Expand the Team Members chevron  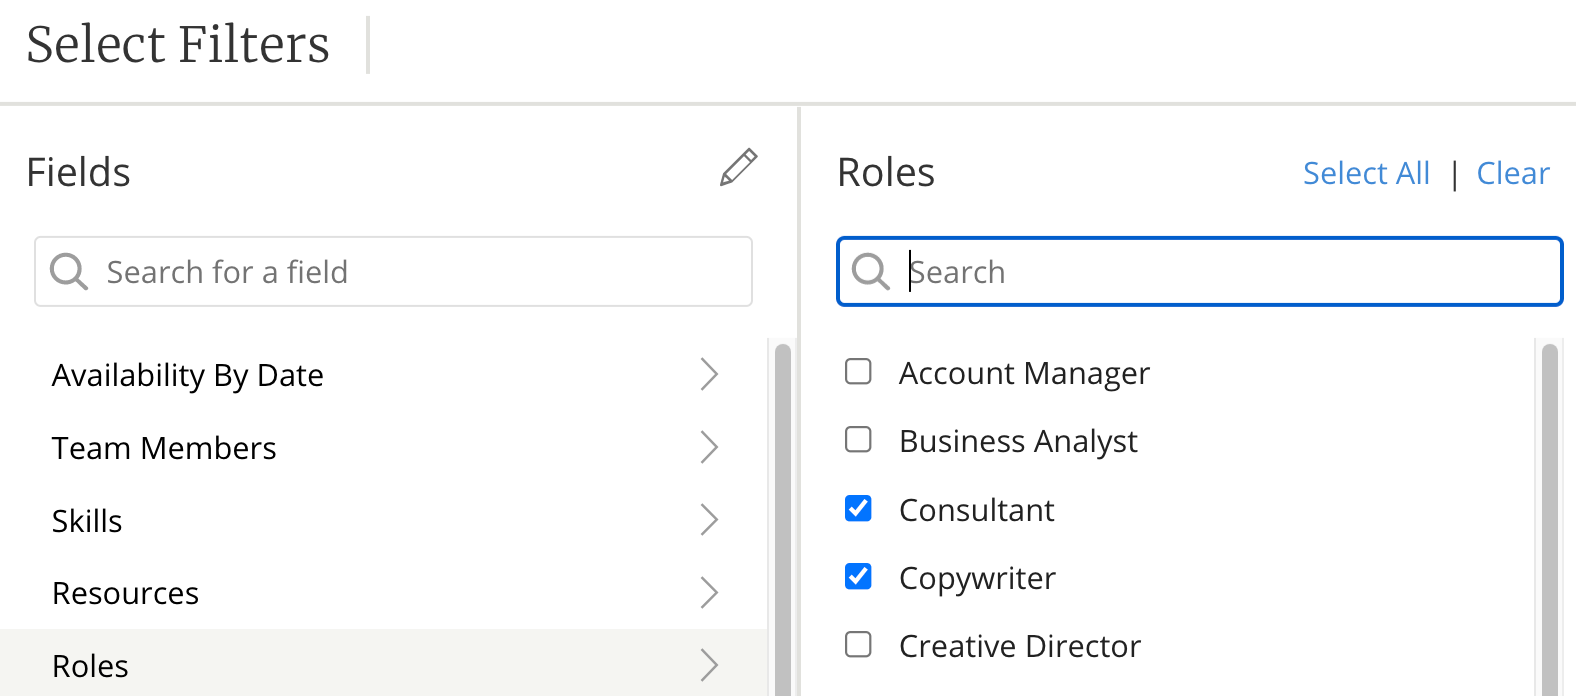click(x=709, y=447)
